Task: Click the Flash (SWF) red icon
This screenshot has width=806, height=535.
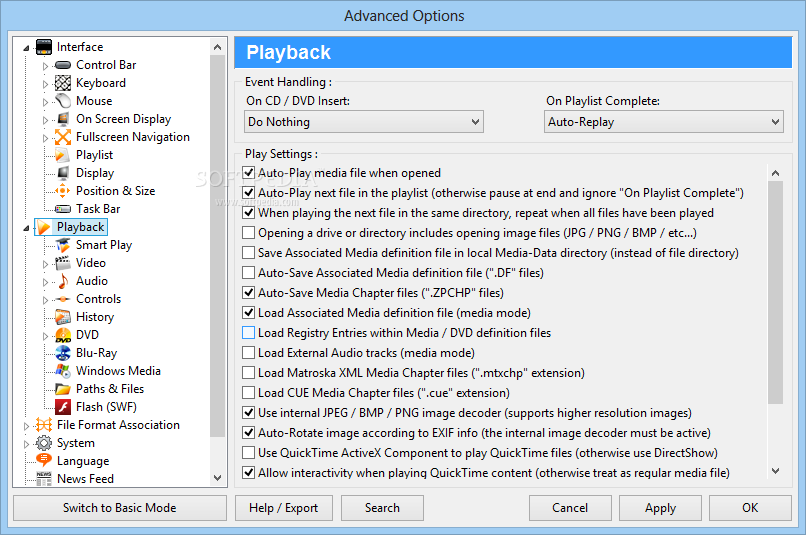Action: point(63,407)
